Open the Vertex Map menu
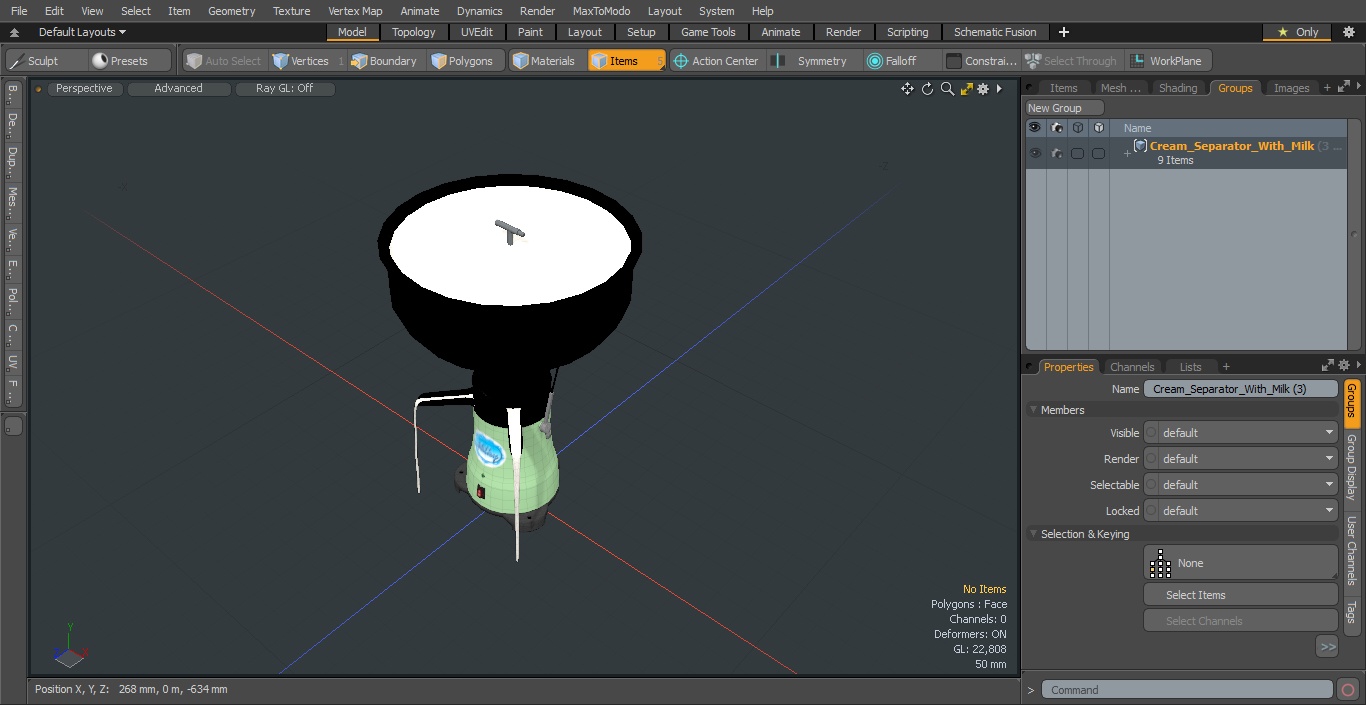 pos(355,11)
